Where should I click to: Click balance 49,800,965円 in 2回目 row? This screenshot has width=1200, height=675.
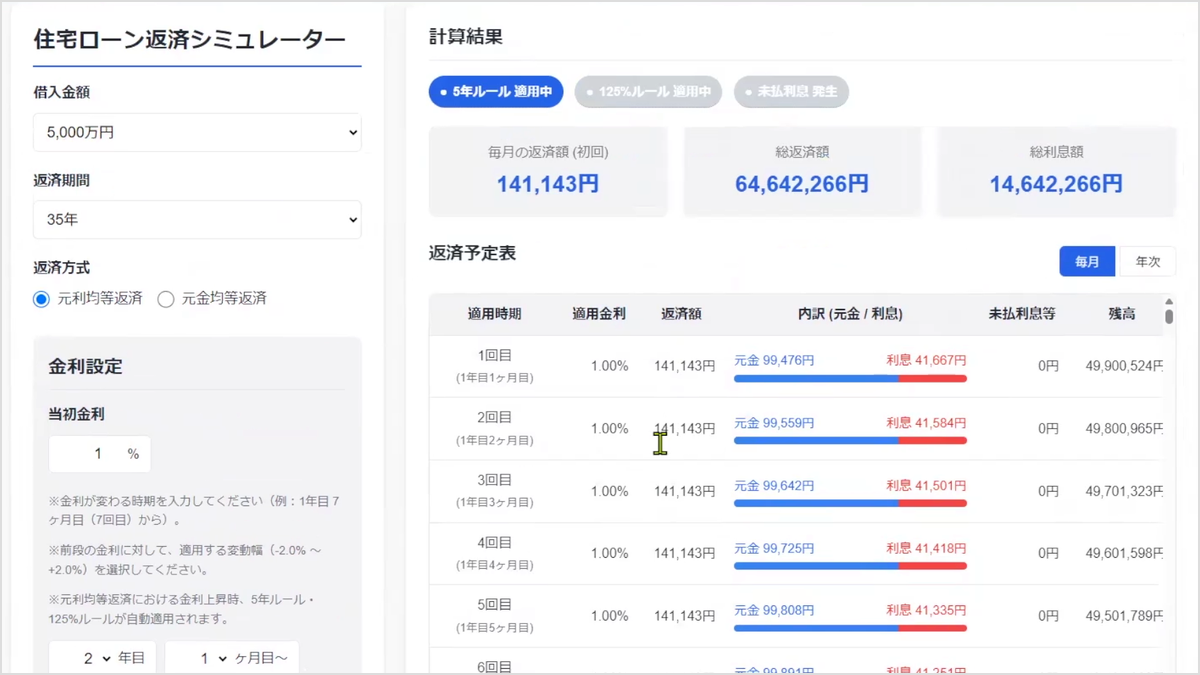pos(1124,429)
